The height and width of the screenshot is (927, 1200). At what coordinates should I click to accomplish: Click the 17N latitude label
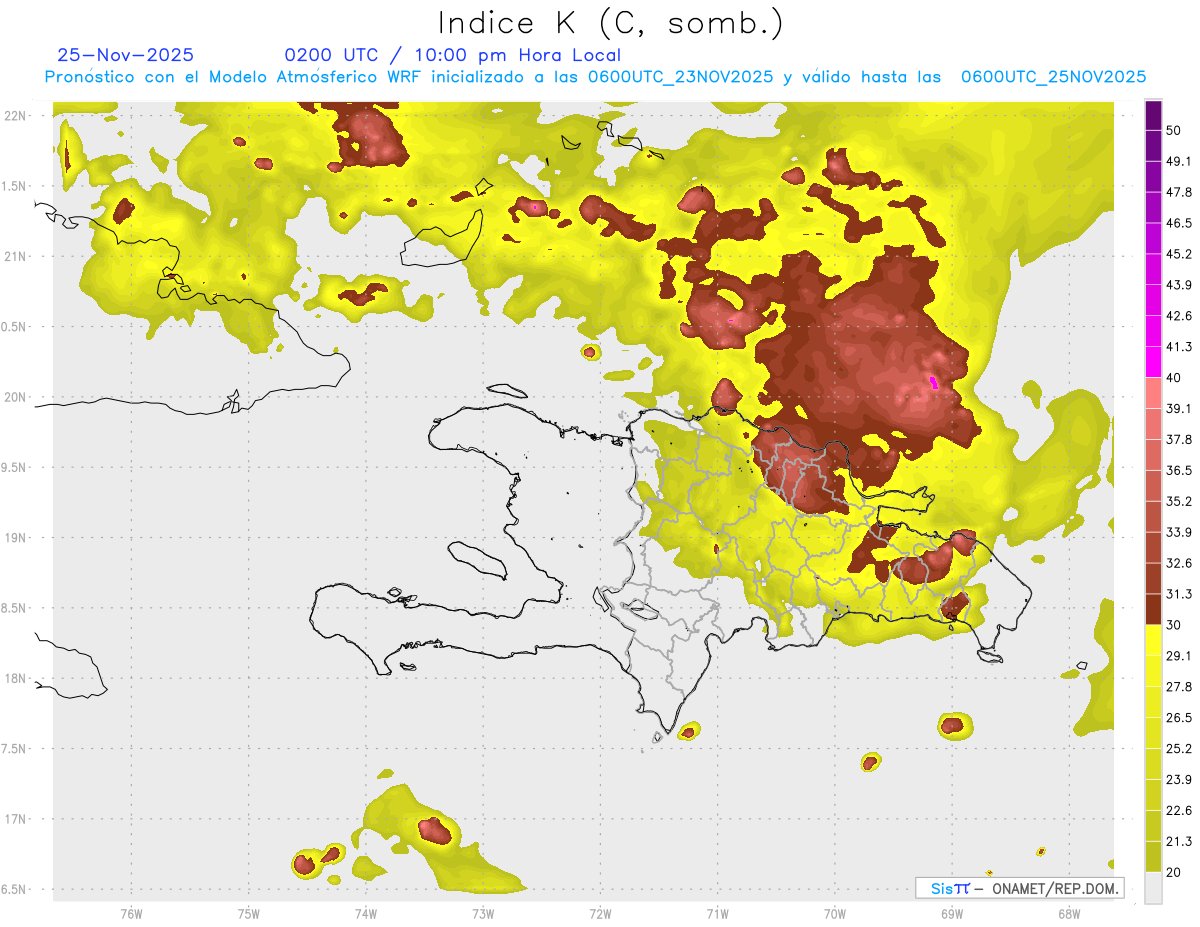(x=14, y=820)
